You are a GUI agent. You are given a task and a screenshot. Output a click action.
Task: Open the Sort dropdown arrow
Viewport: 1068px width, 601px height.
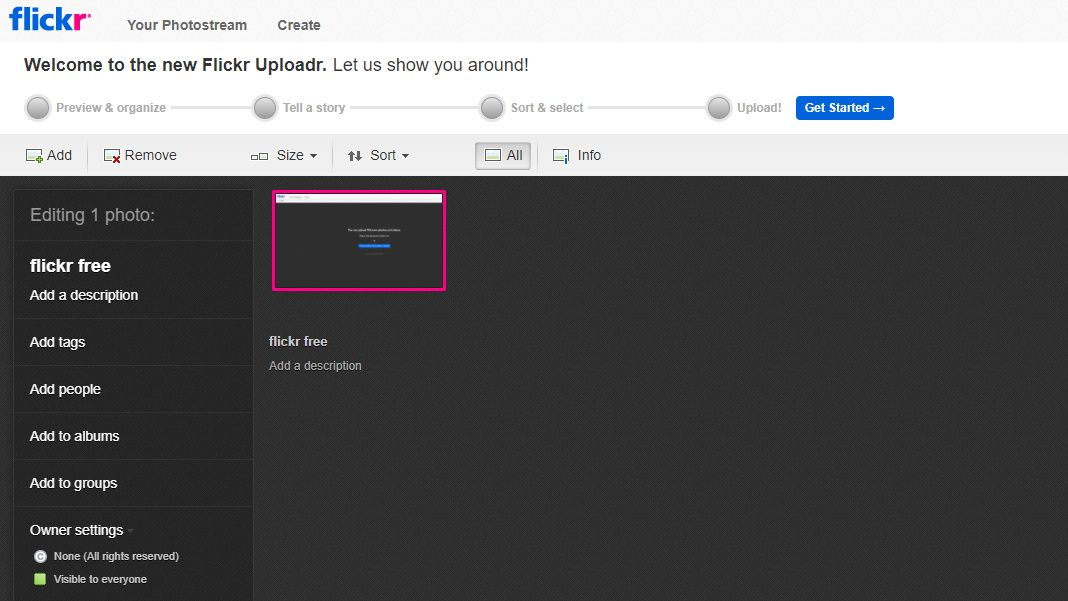[406, 156]
